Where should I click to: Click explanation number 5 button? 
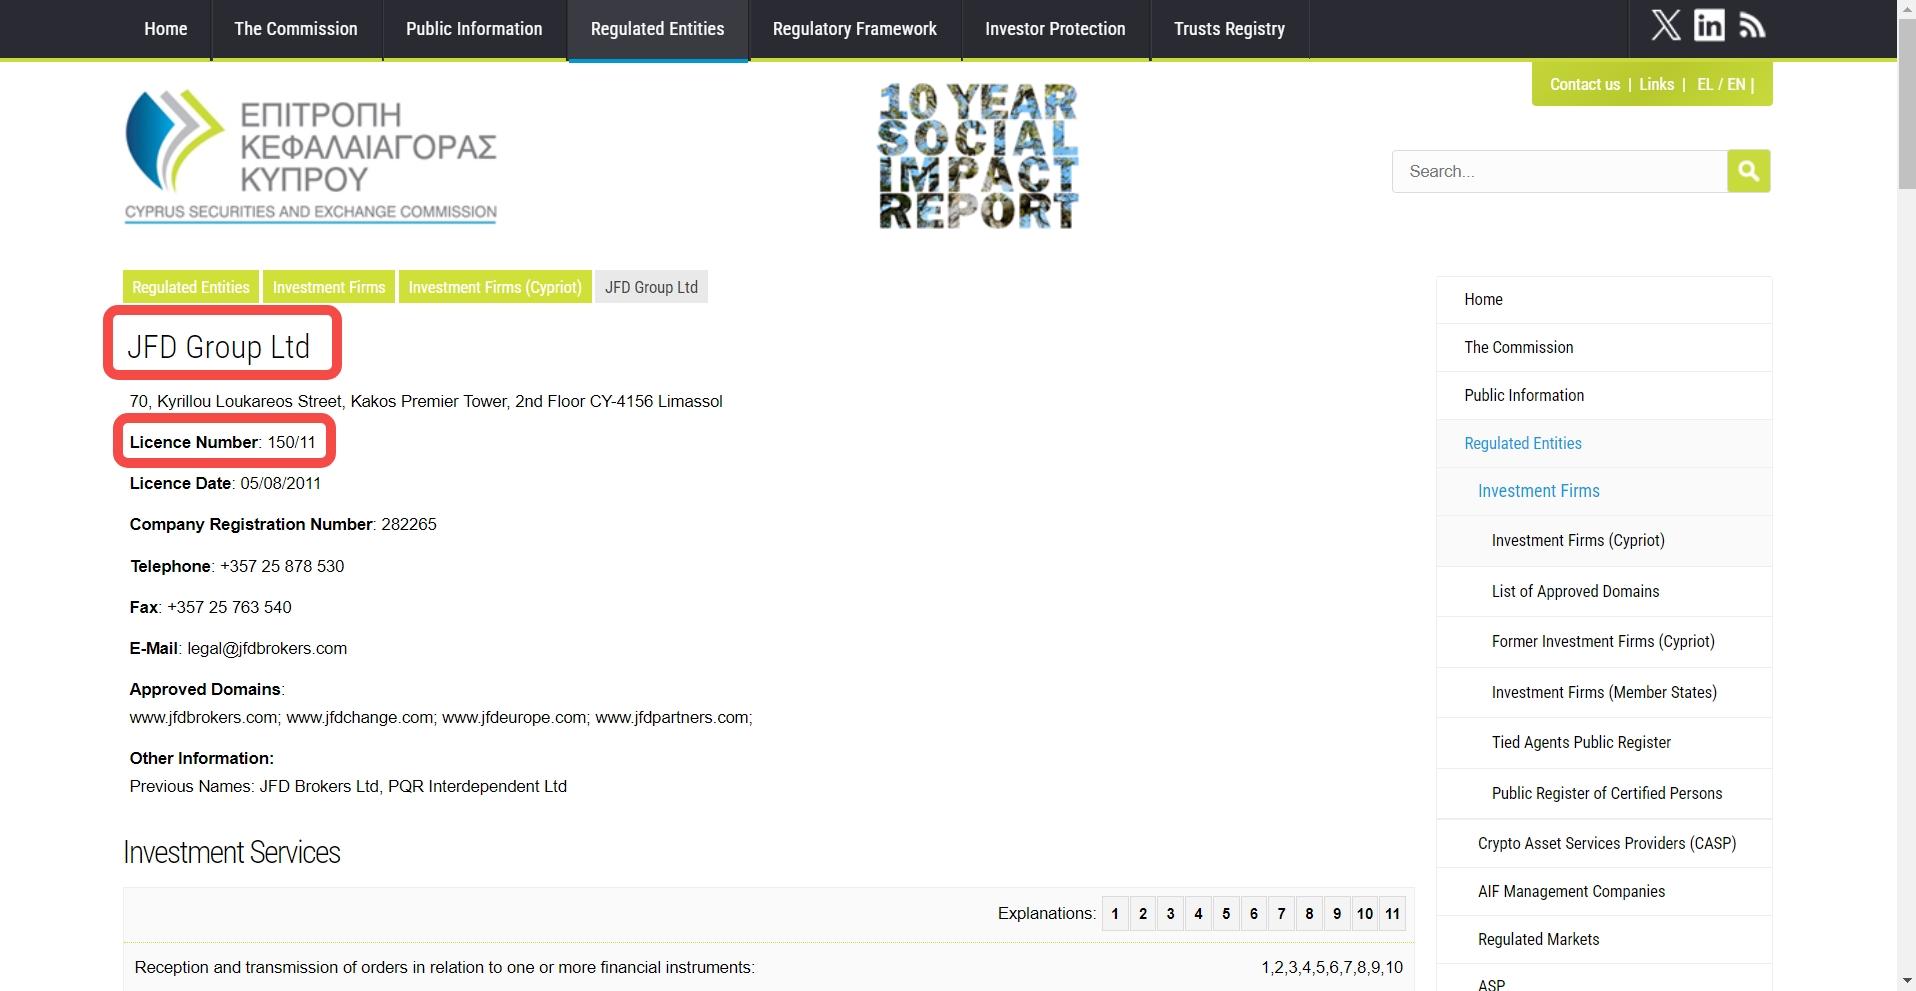(1226, 913)
